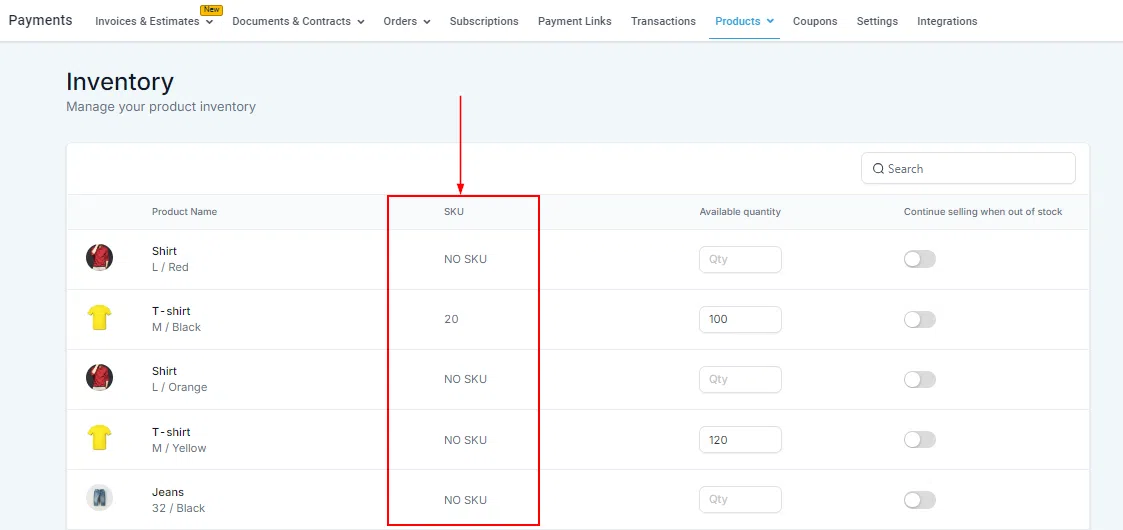Click quantity field for Shirt L / Orange
This screenshot has width=1123, height=530.
740,380
